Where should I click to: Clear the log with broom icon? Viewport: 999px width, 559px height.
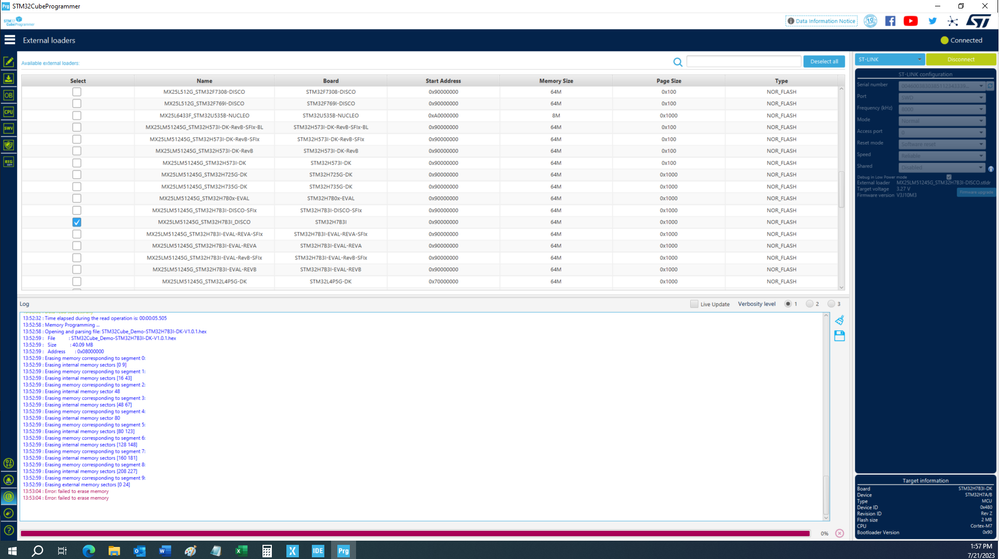pos(839,320)
